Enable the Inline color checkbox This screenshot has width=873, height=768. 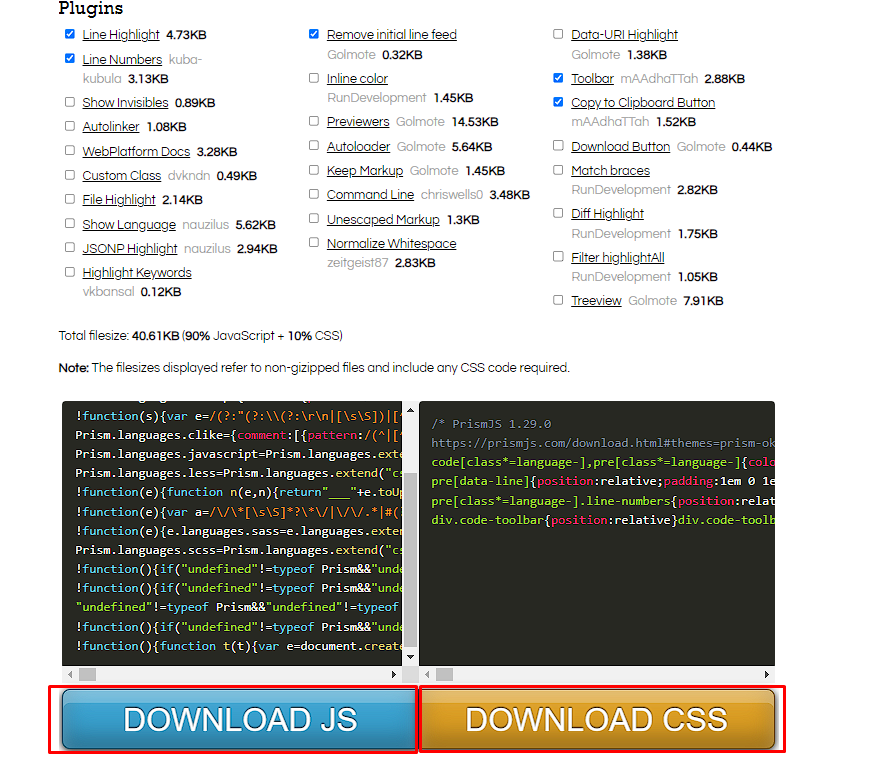pyautogui.click(x=314, y=78)
